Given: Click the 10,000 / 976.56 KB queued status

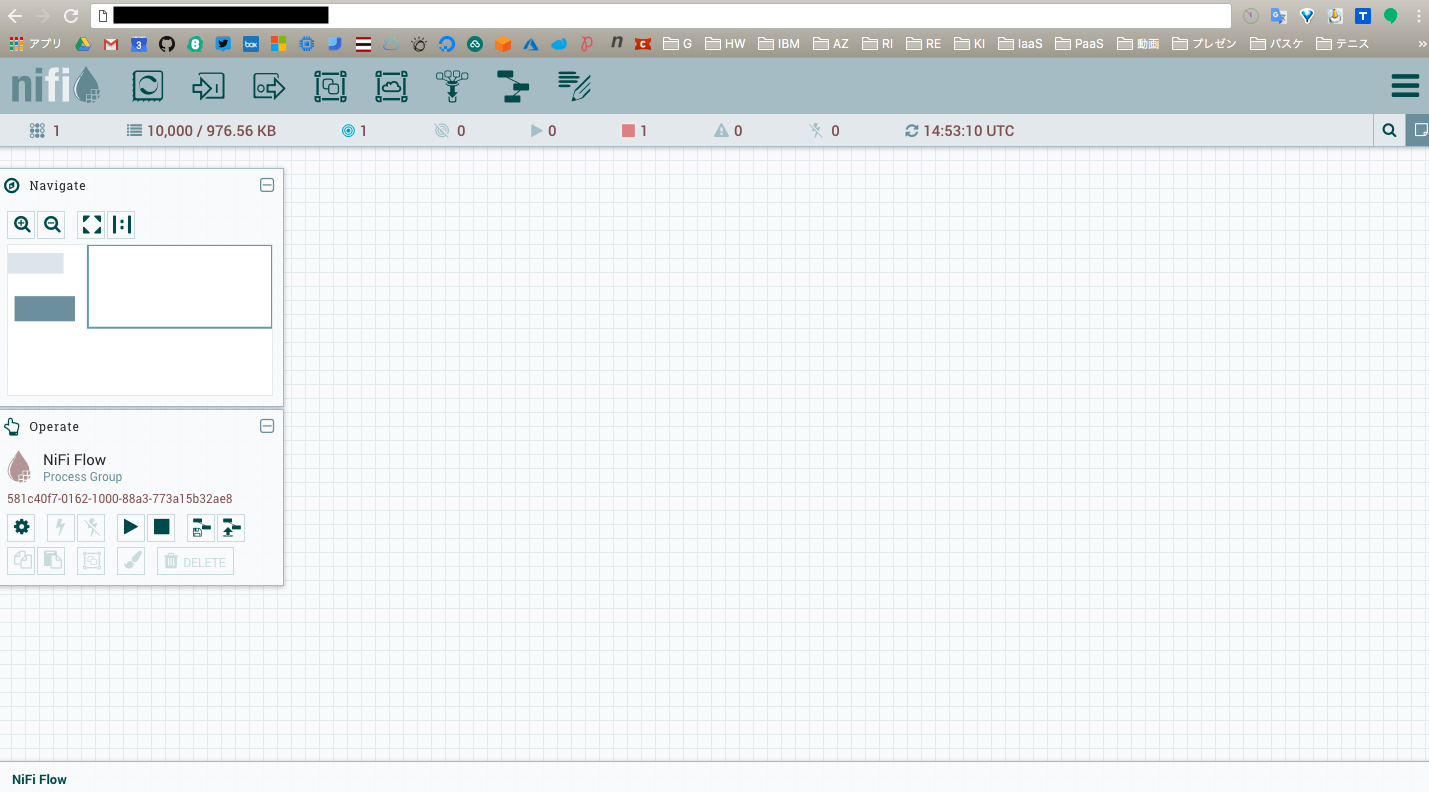Looking at the screenshot, I should point(201,131).
